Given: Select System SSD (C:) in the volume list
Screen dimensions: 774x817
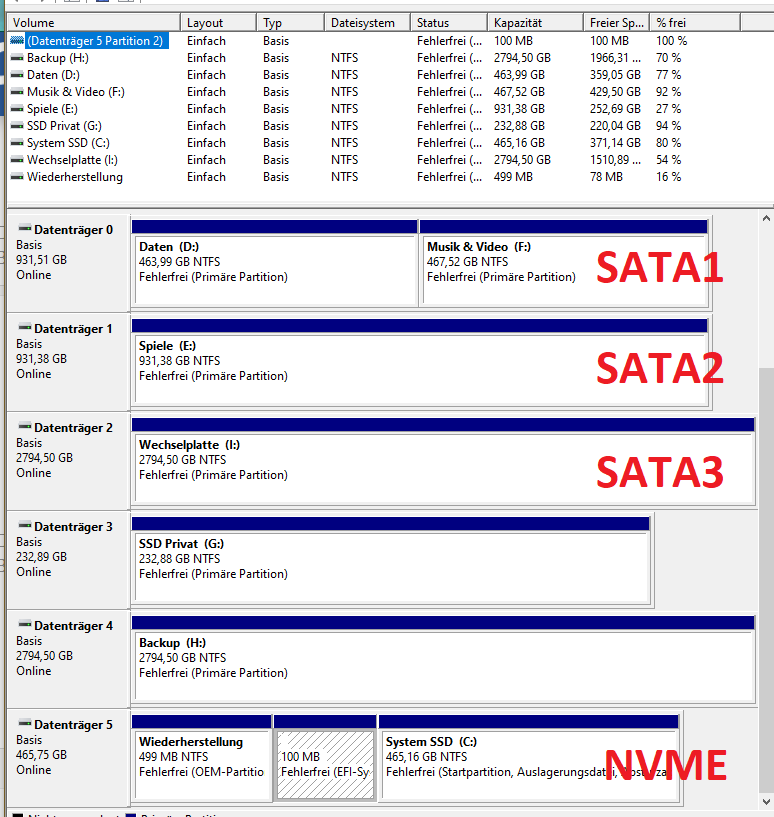Looking at the screenshot, I should (68, 143).
